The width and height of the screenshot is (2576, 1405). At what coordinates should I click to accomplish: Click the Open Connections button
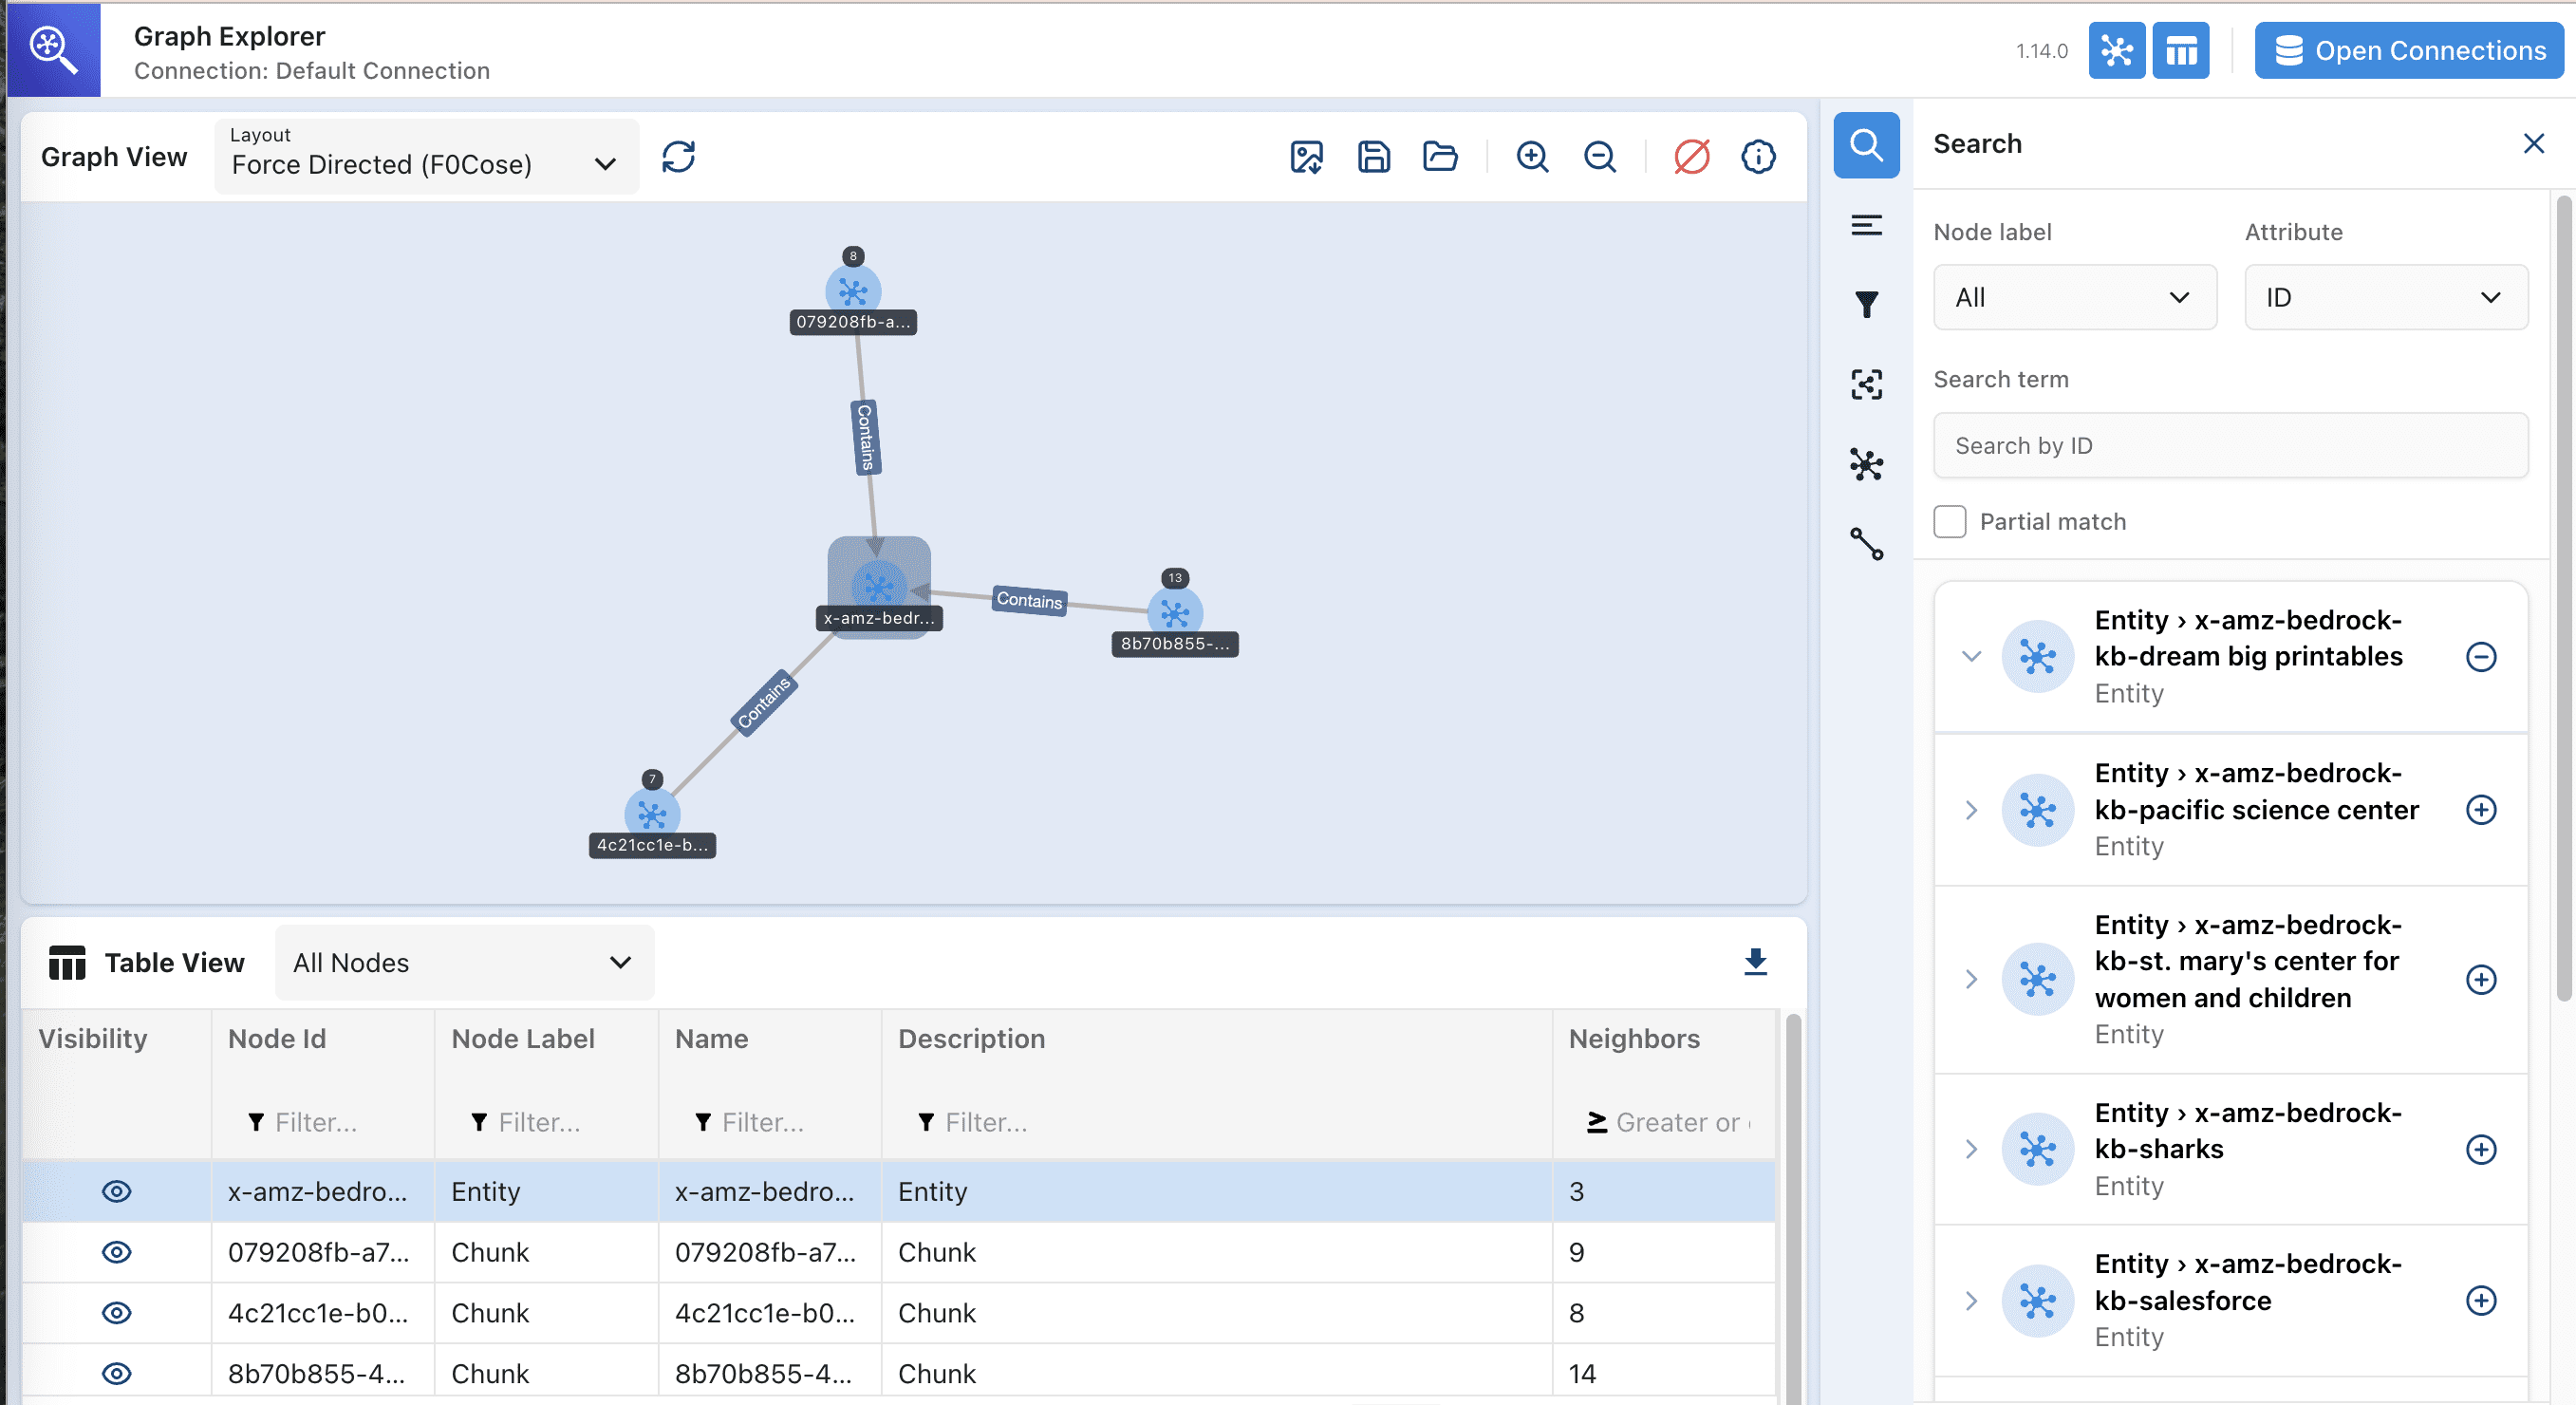tap(2408, 50)
